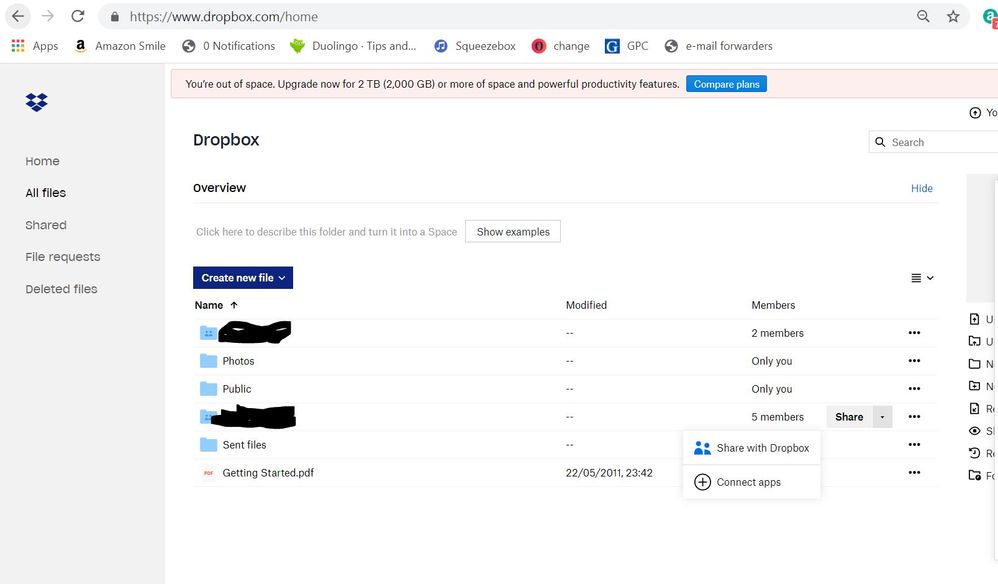Choose Connect apps from the menu

(x=752, y=482)
